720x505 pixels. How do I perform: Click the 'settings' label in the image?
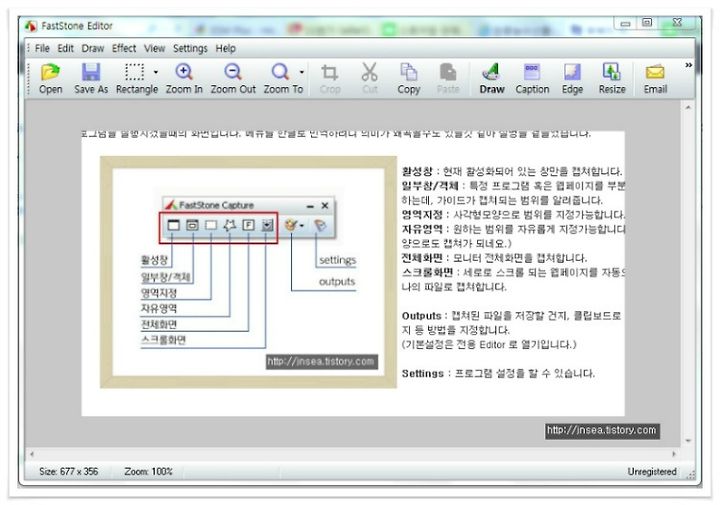tap(338, 260)
